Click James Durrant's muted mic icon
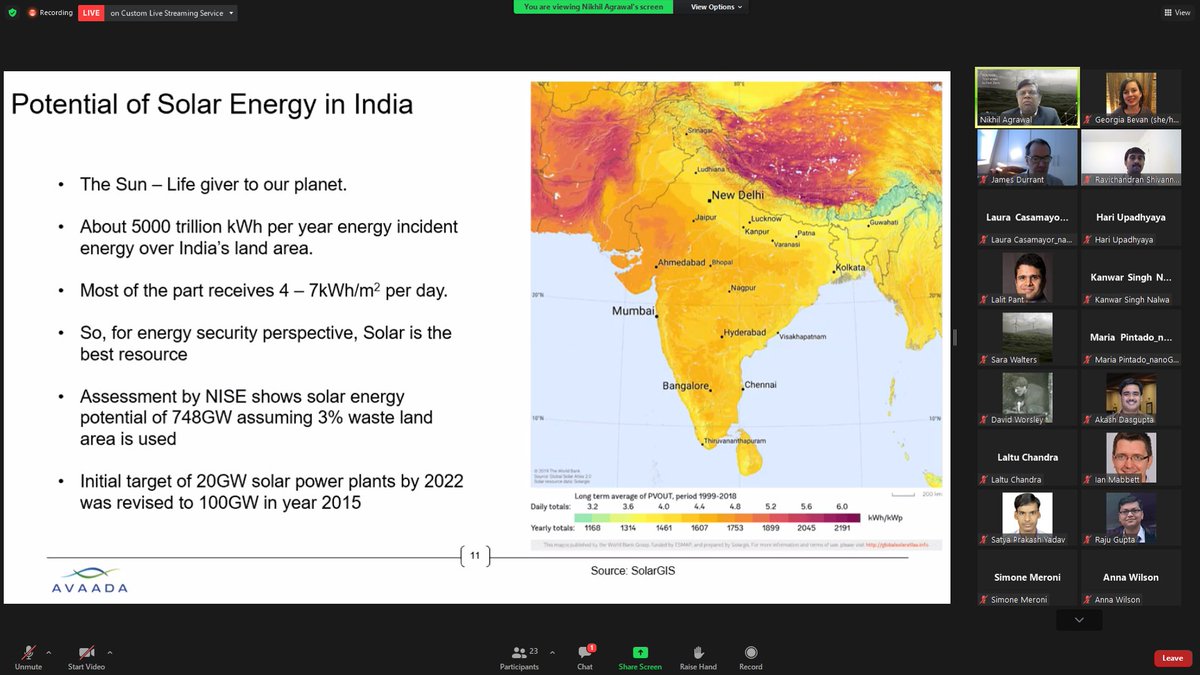 click(985, 181)
